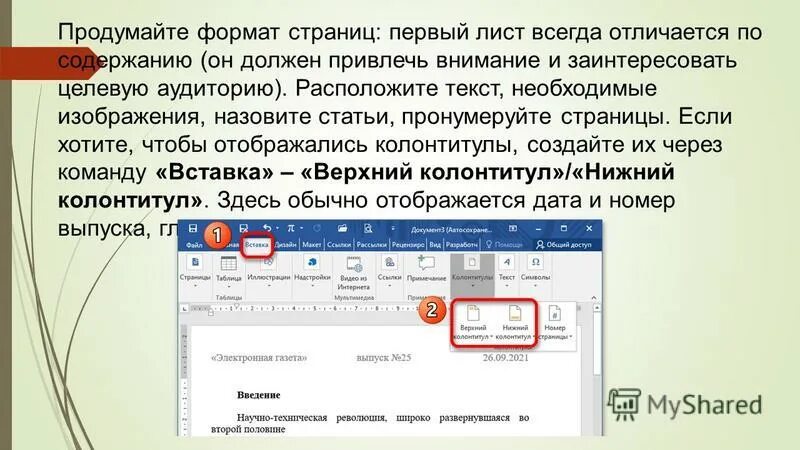Click the vertical scrollbar up arrow
800x450 pixels.
[596, 308]
